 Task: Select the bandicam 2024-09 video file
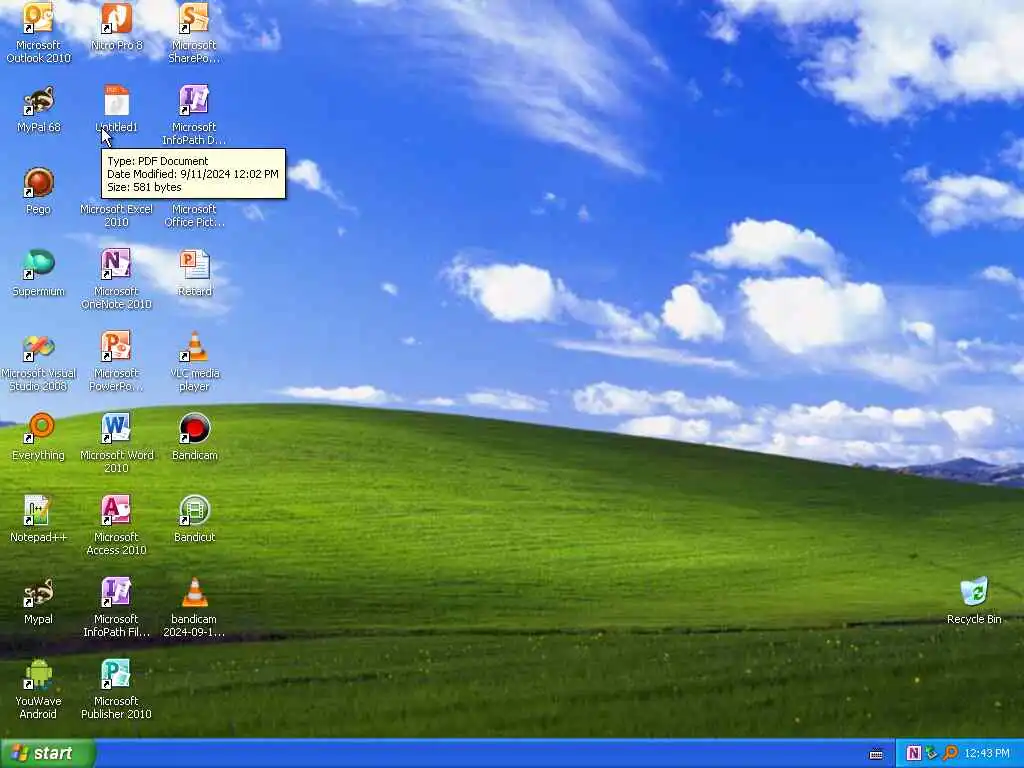pyautogui.click(x=195, y=593)
